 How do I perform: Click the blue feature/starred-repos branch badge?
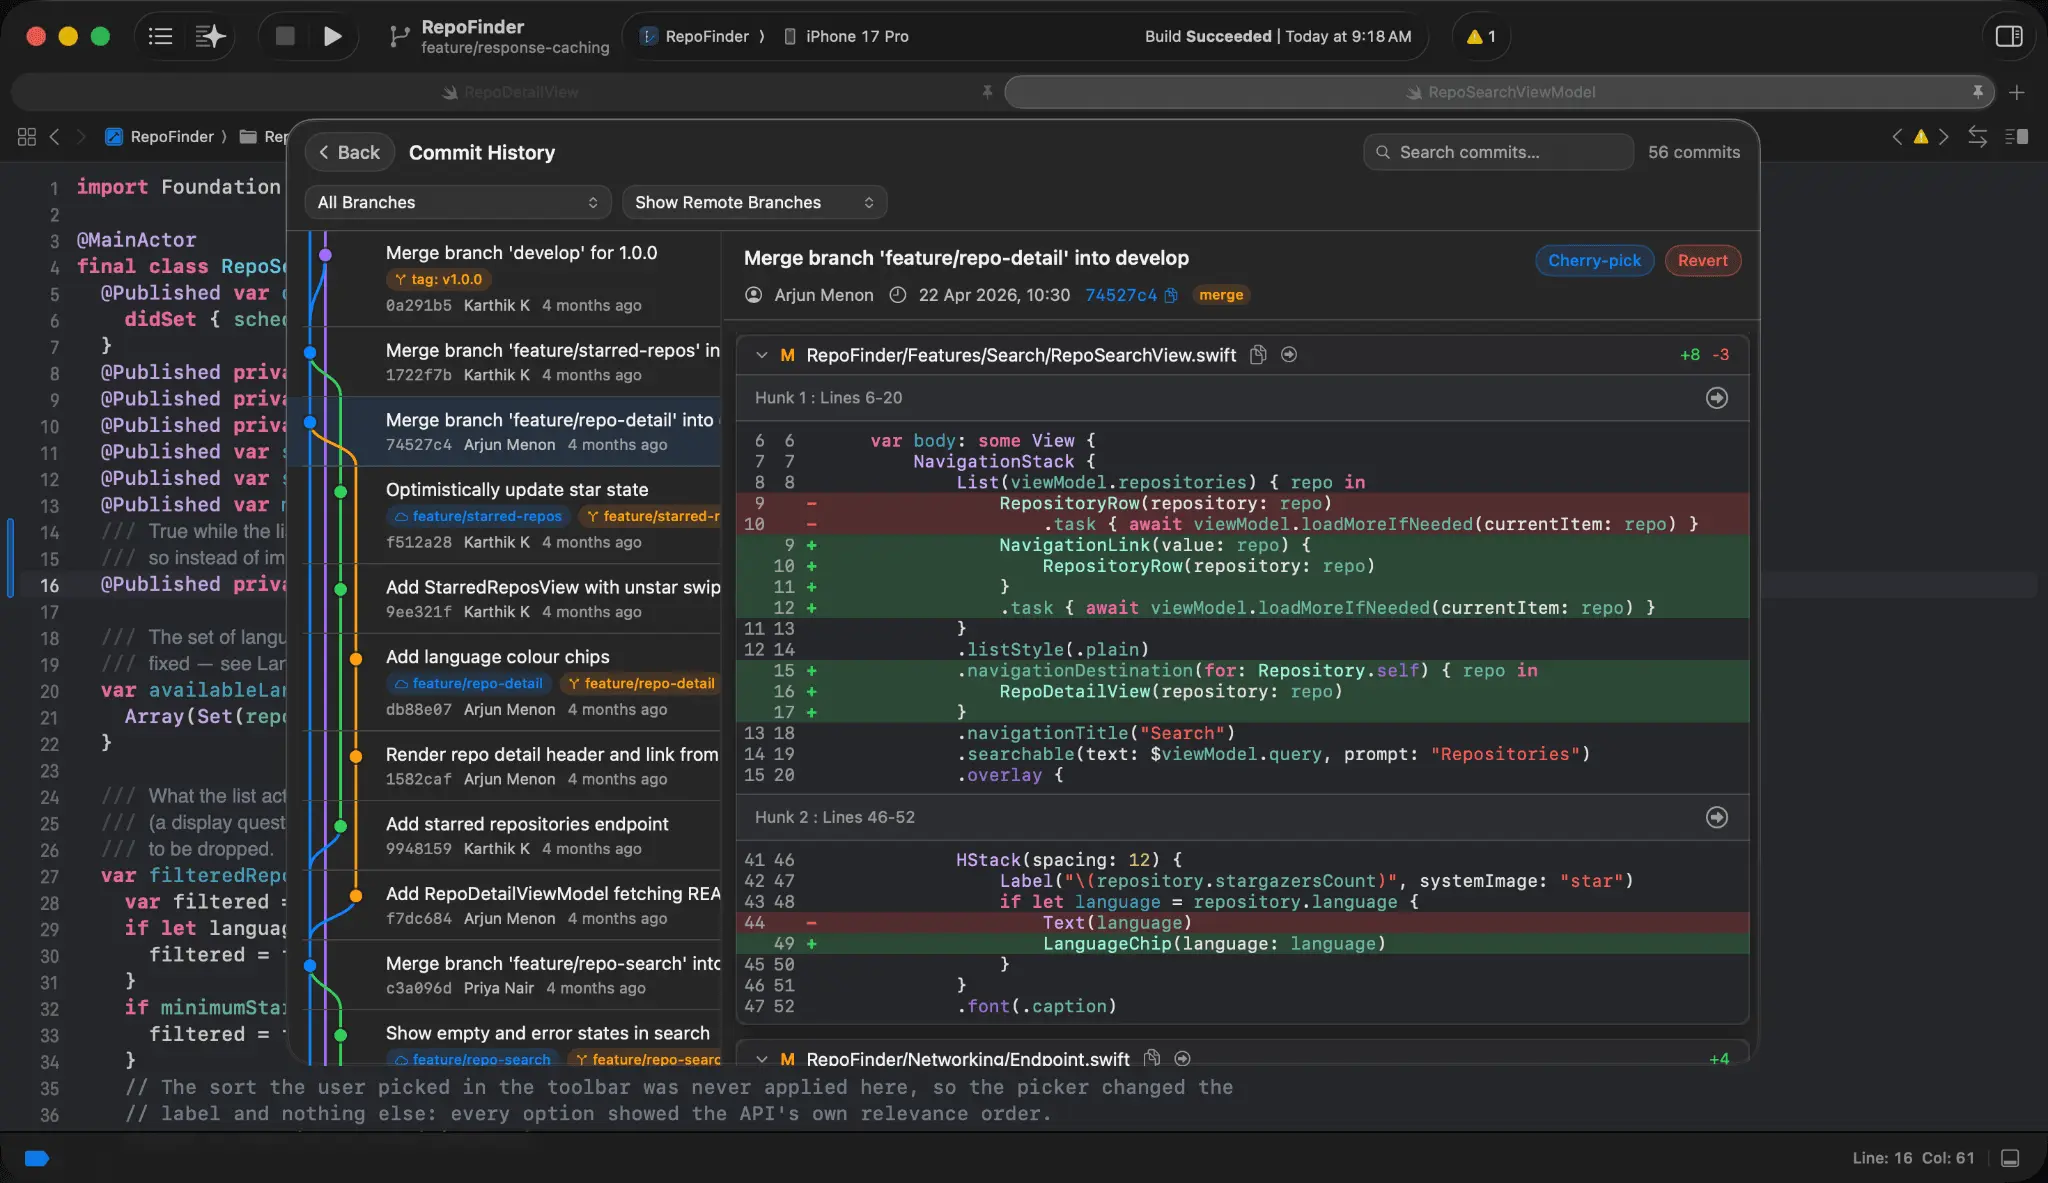coord(478,516)
